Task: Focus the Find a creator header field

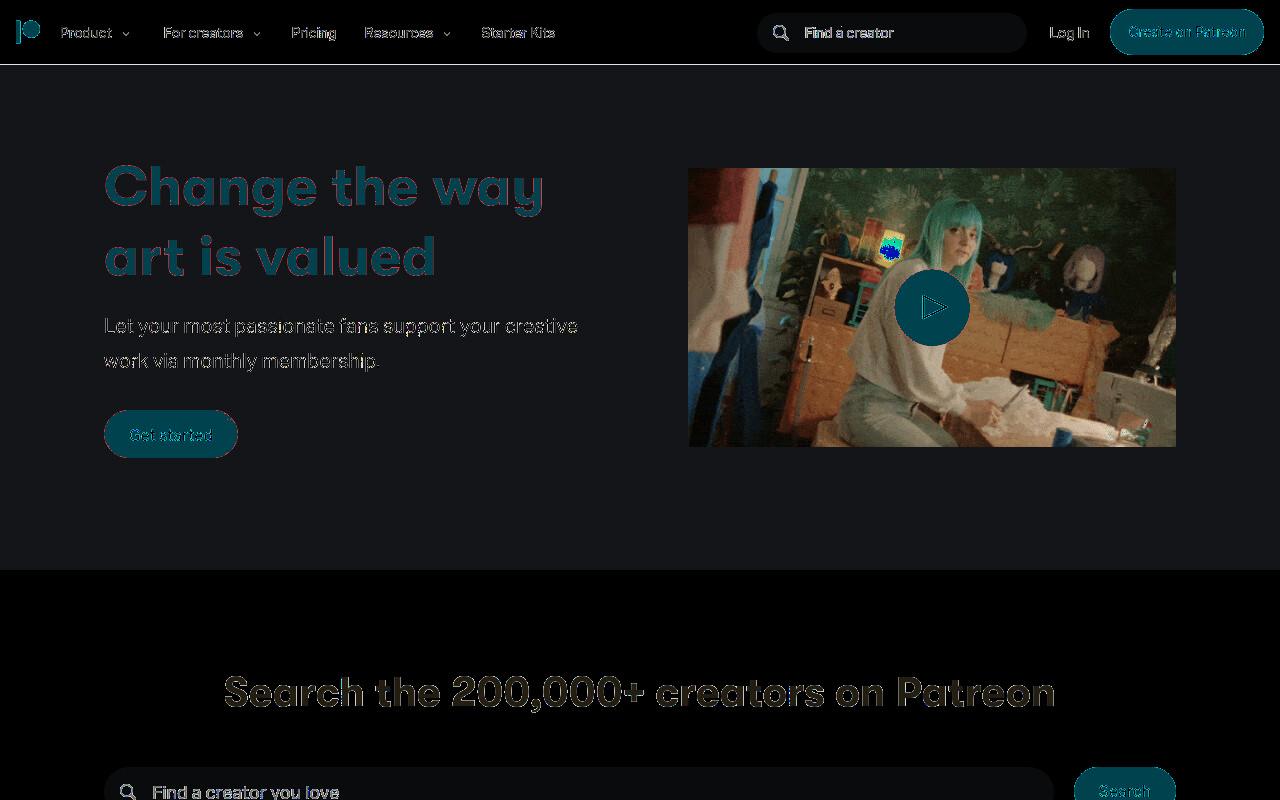Action: [x=892, y=33]
